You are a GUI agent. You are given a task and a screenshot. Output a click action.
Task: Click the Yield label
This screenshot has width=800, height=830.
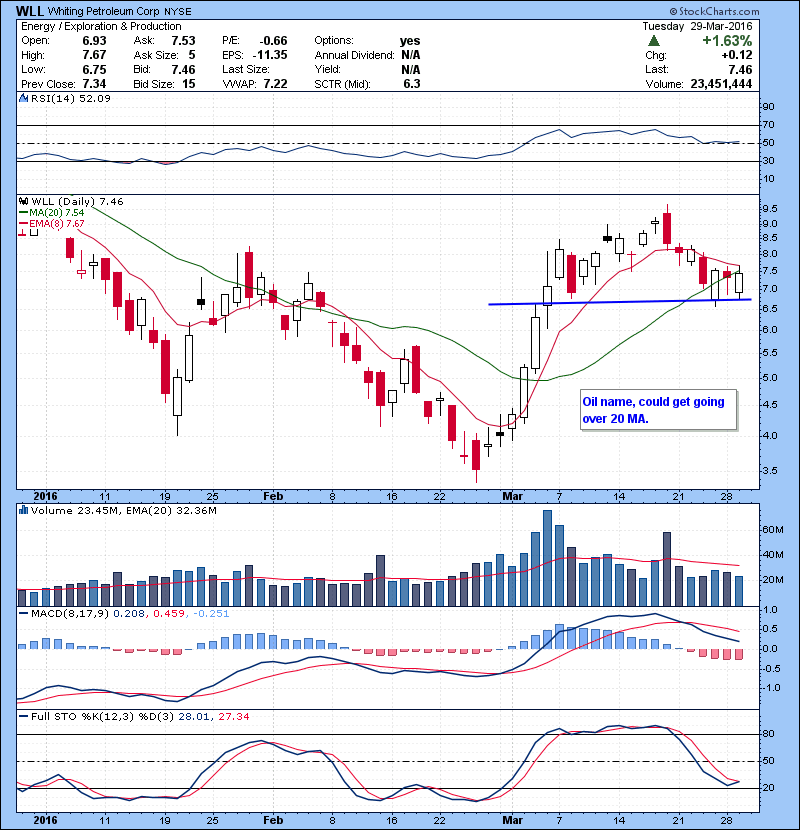coord(327,69)
